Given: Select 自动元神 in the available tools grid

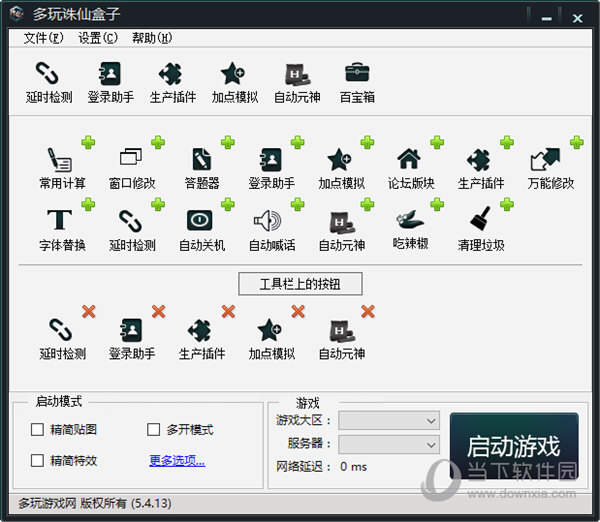Looking at the screenshot, I should [x=341, y=230].
